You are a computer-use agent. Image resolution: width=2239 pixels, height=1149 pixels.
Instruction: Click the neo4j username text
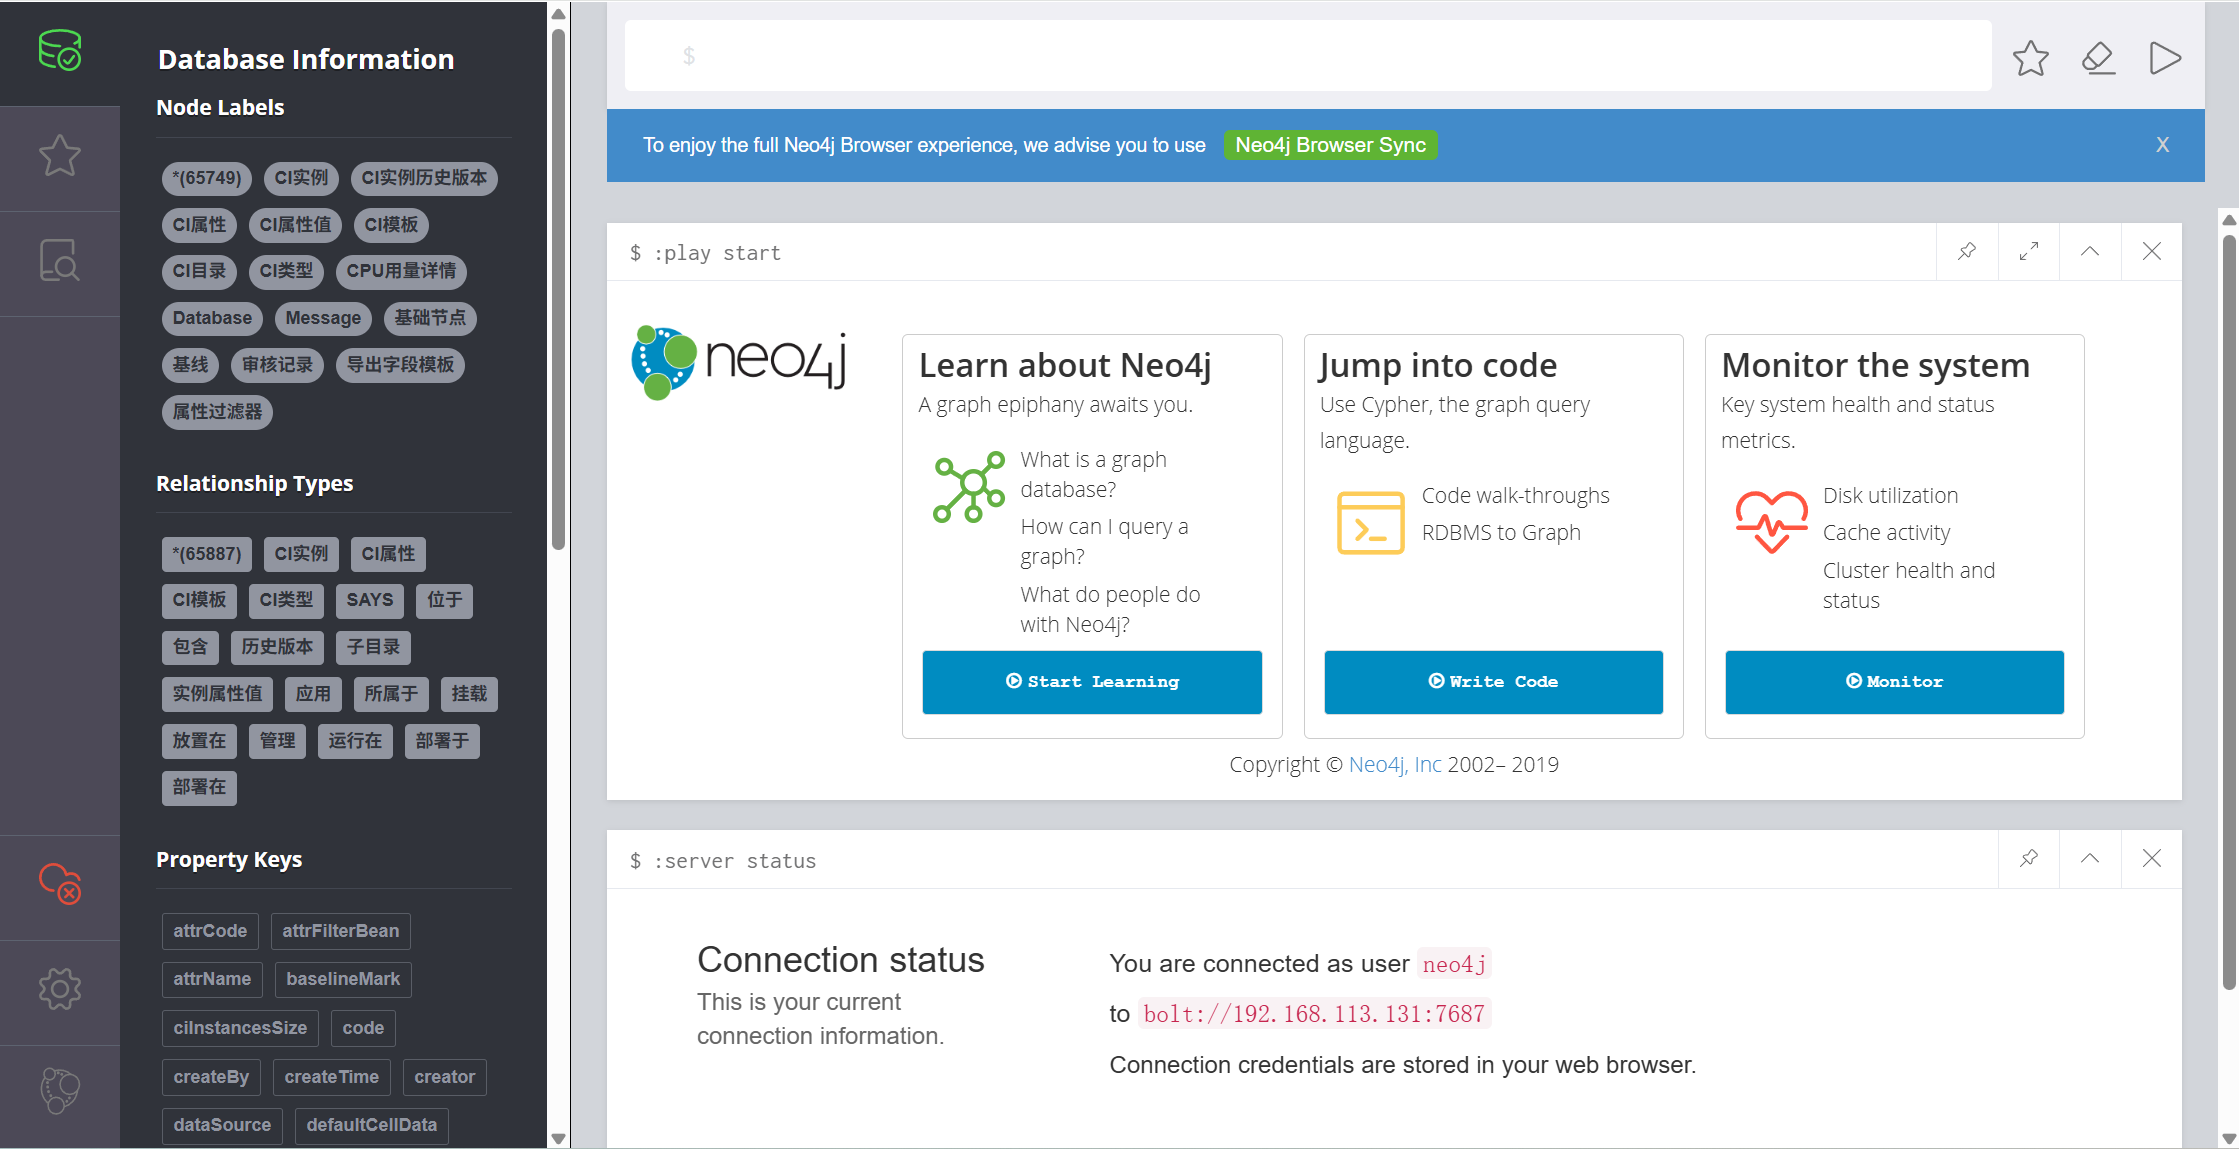click(1454, 964)
